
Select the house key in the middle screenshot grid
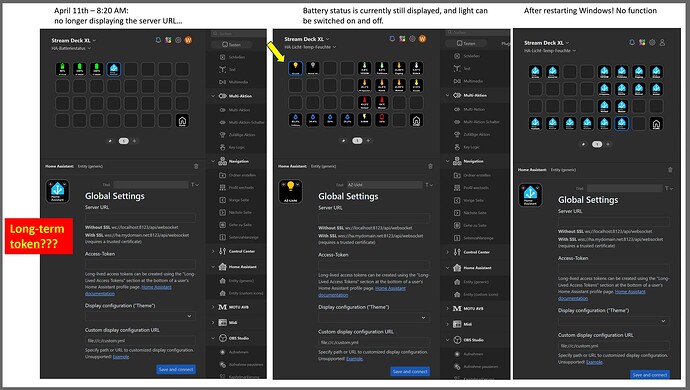point(416,120)
